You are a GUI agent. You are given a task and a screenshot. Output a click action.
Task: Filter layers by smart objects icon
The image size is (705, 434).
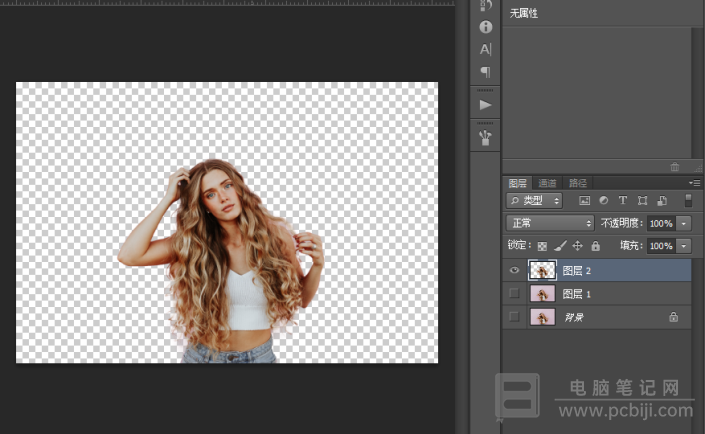662,201
